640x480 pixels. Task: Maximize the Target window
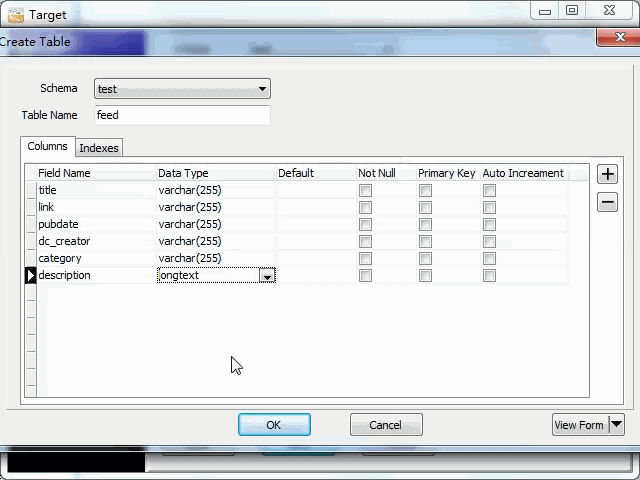572,11
